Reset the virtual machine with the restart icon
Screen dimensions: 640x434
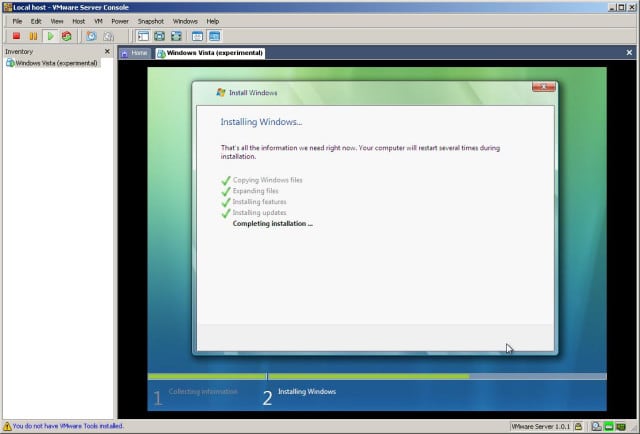[67, 36]
